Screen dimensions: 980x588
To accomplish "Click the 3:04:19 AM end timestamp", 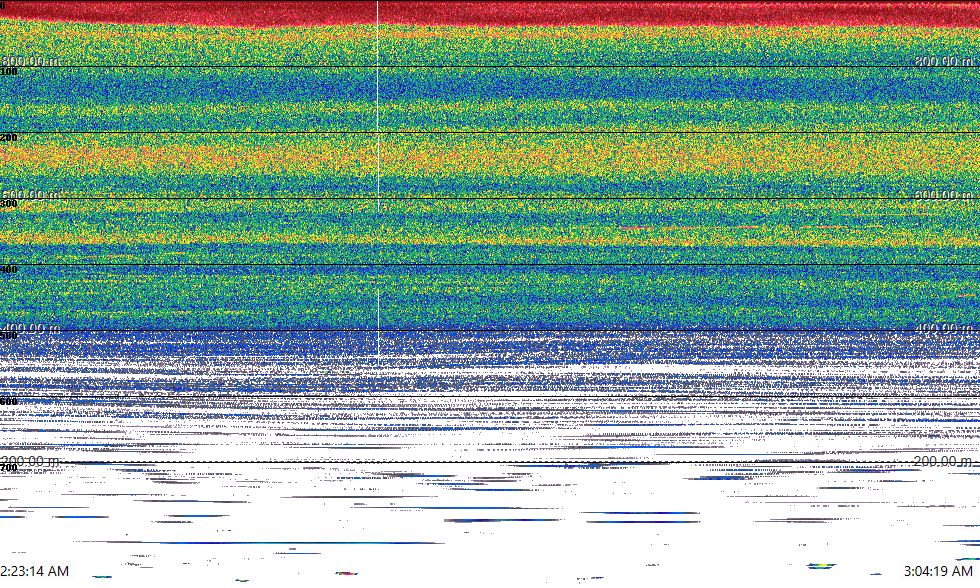I will pyautogui.click(x=938, y=571).
